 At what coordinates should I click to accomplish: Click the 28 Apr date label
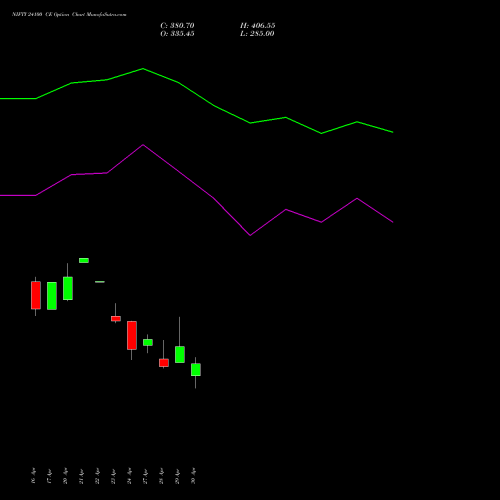pos(161,476)
